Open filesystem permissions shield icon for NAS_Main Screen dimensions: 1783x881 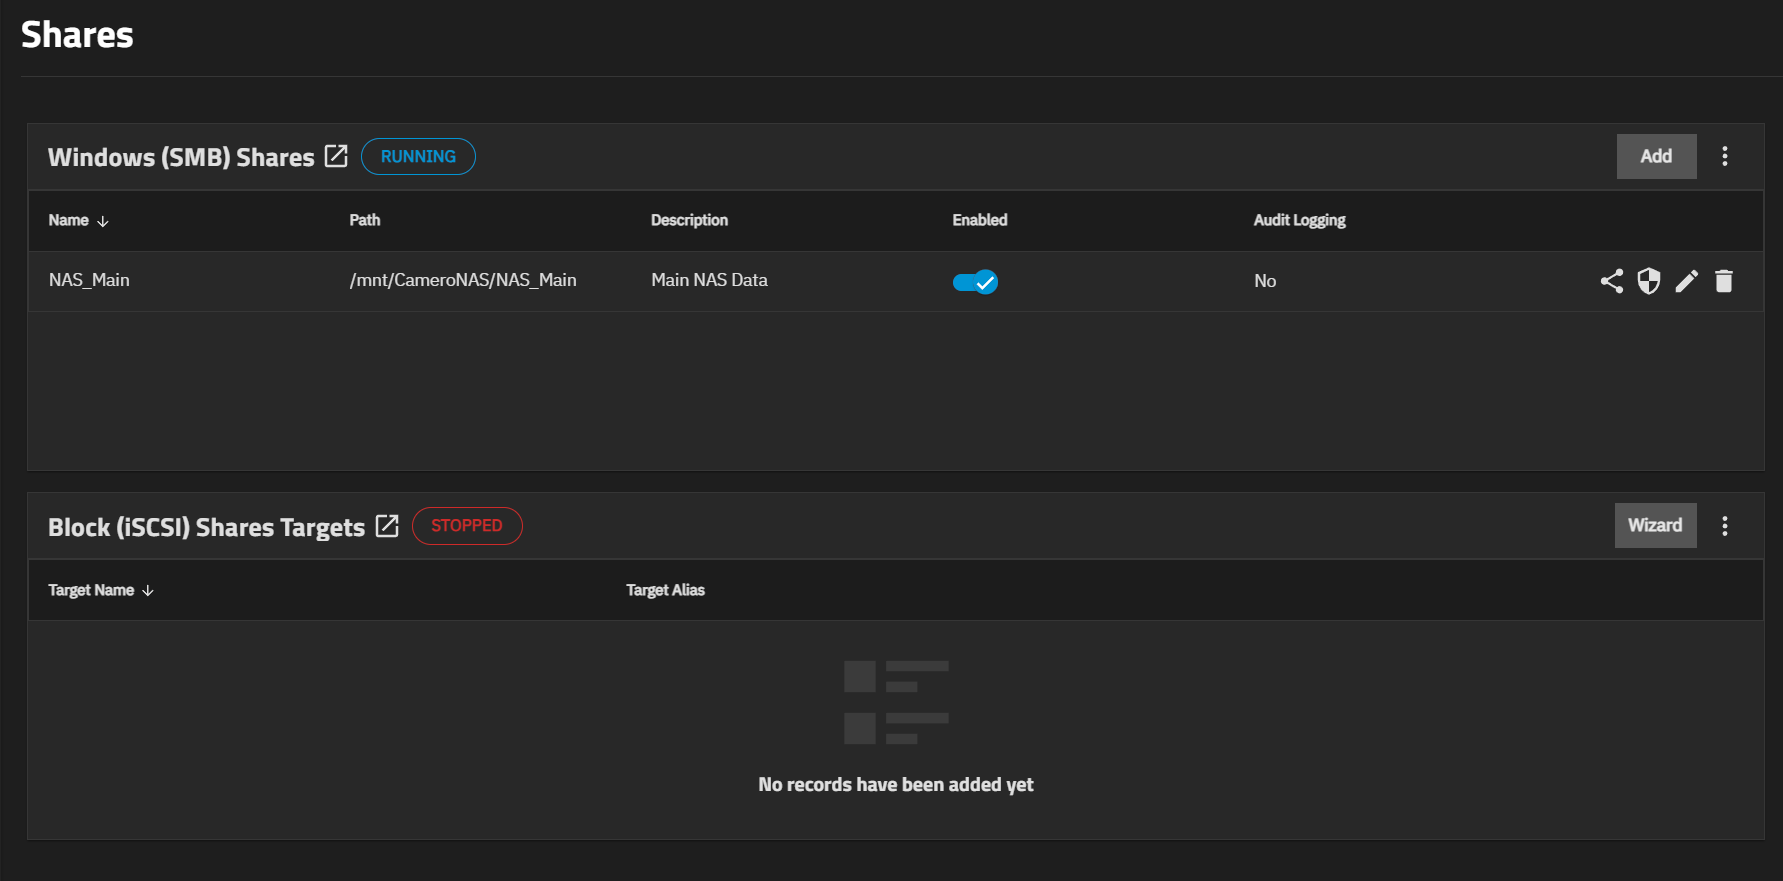coord(1648,281)
